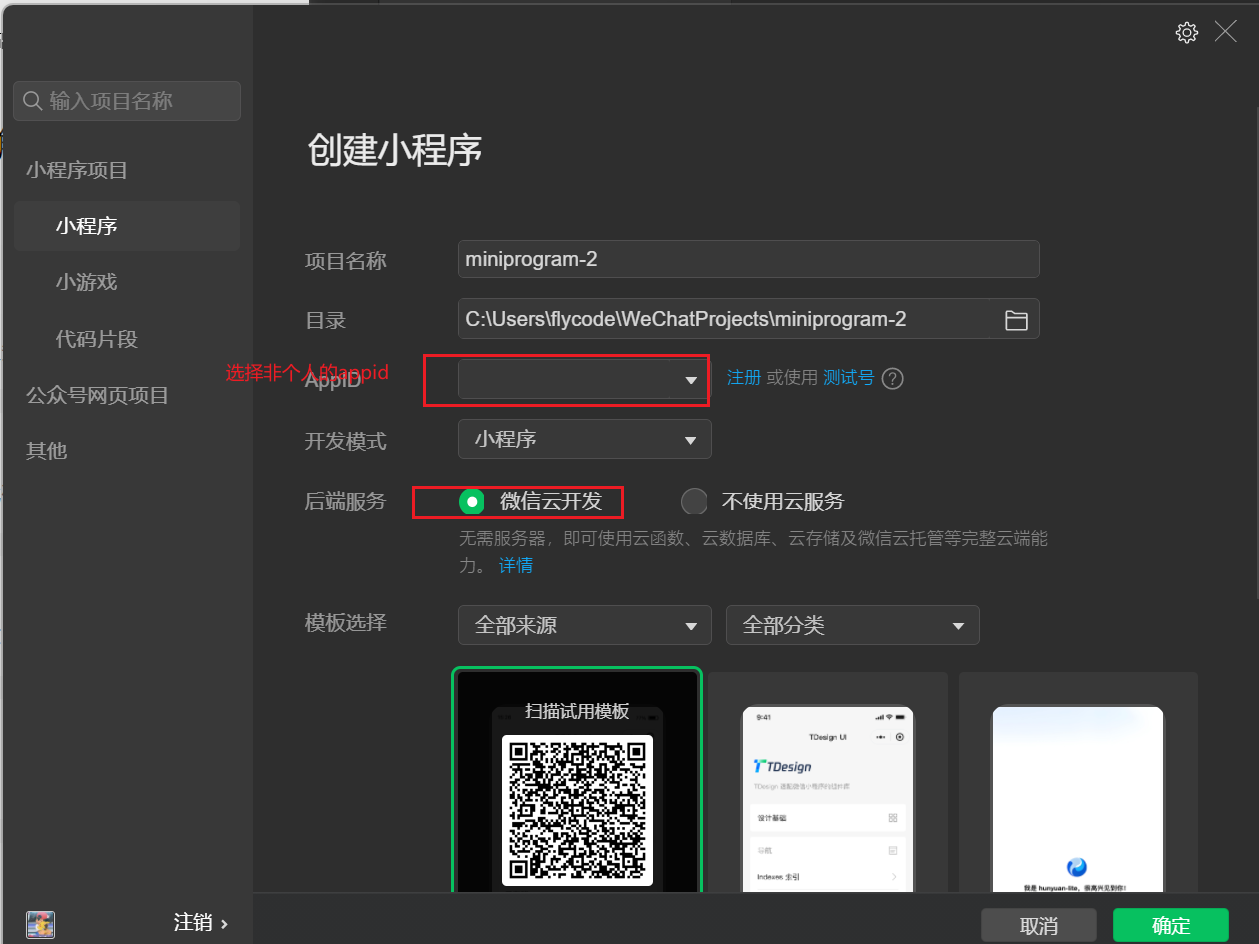
Task: Edit the 项目名称 field miniprogram-2
Action: pyautogui.click(x=749, y=259)
